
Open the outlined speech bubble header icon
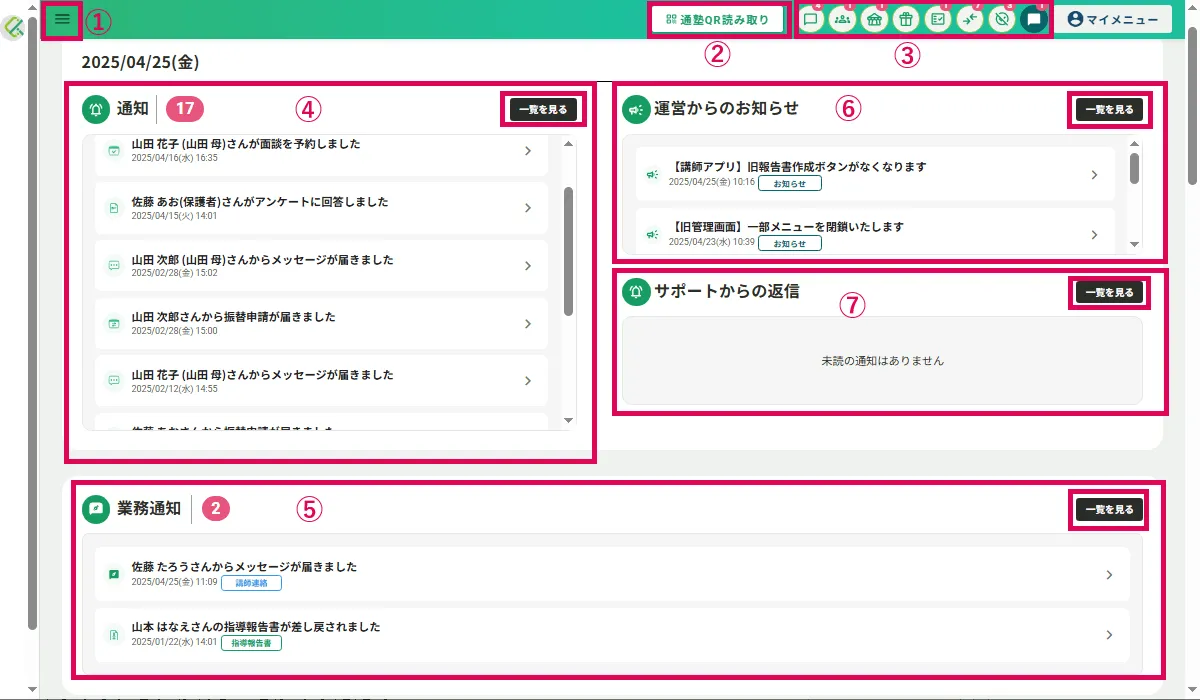coord(811,19)
